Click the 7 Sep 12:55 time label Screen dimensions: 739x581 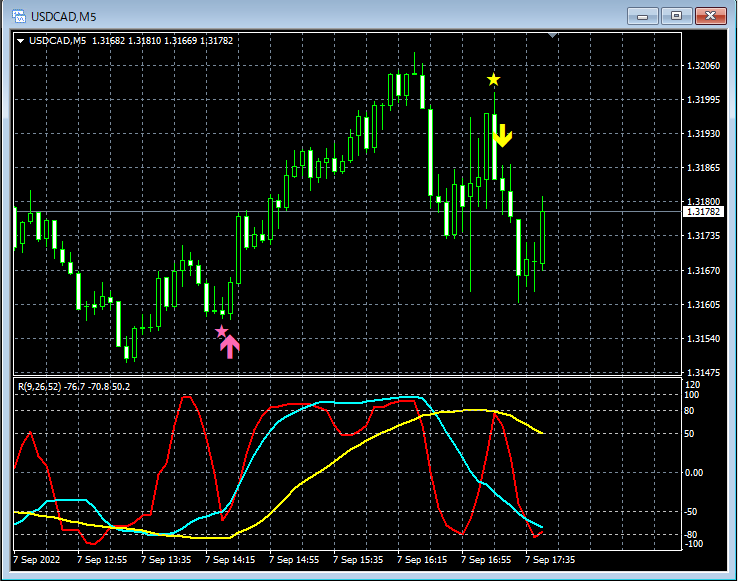click(102, 560)
